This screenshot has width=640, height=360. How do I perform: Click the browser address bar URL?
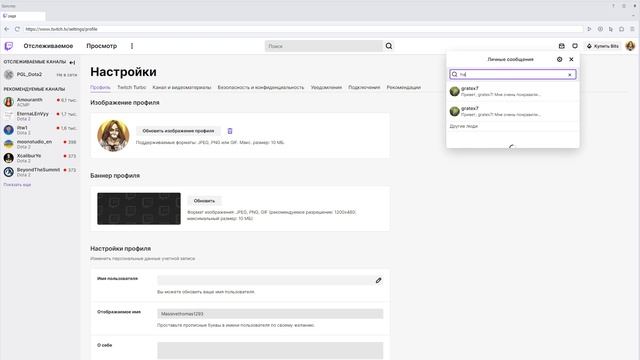coord(303,29)
